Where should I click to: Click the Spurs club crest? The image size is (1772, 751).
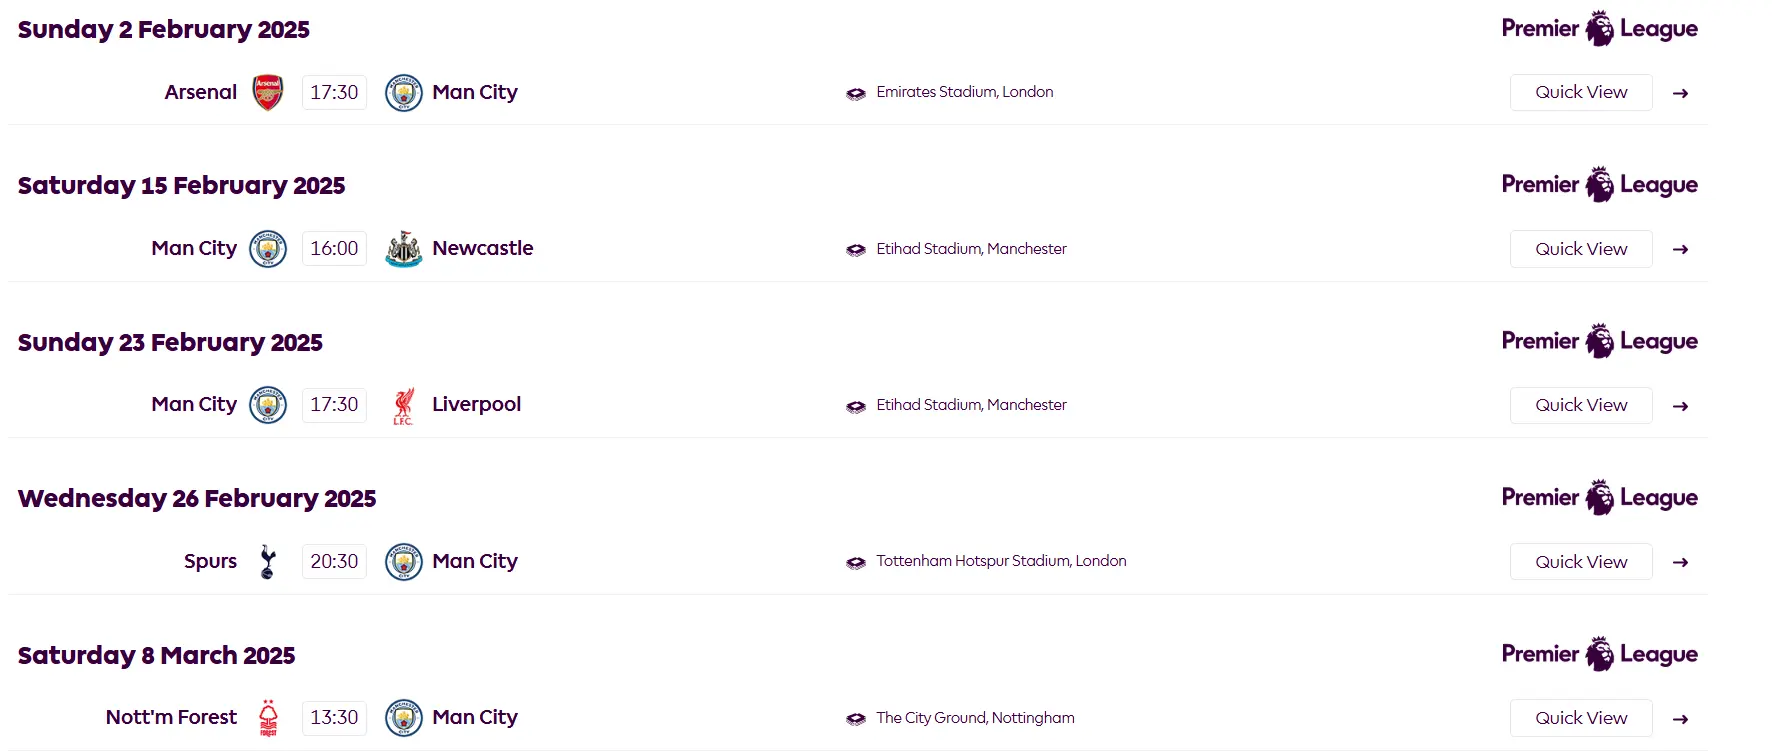coord(267,562)
